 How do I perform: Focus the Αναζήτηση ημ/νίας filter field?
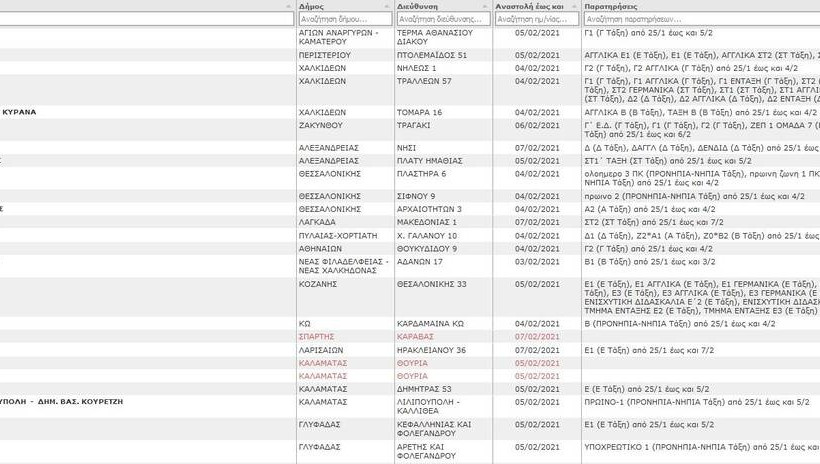coord(538,19)
